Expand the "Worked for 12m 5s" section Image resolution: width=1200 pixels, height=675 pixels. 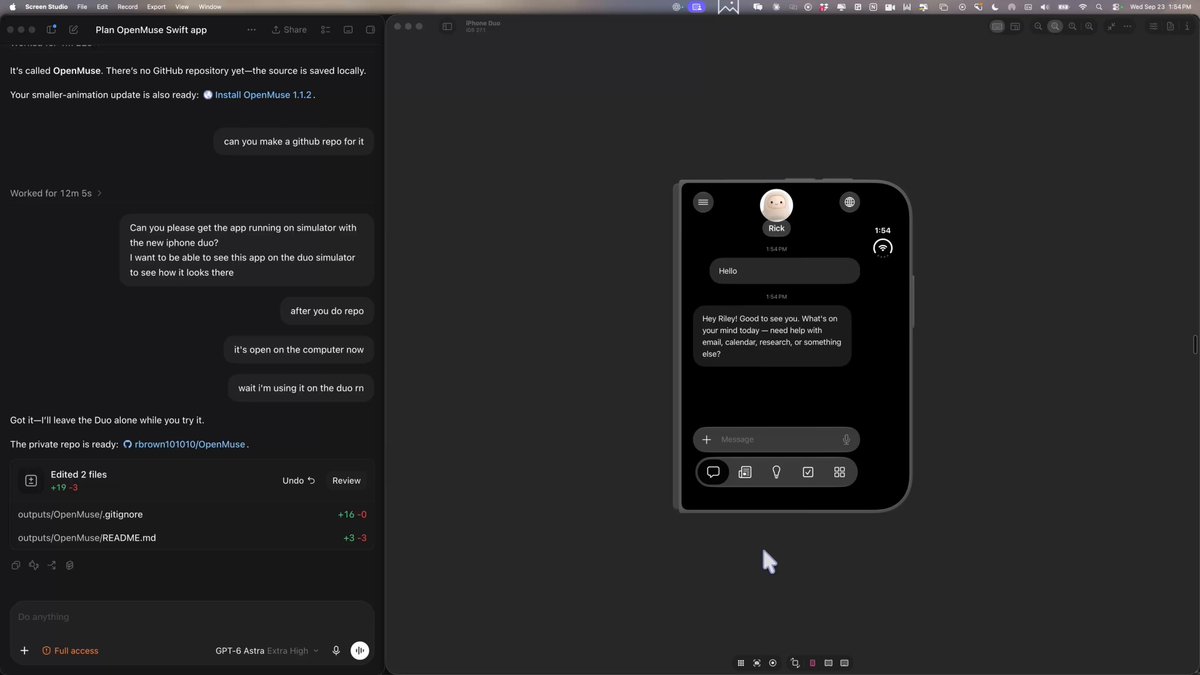point(56,193)
